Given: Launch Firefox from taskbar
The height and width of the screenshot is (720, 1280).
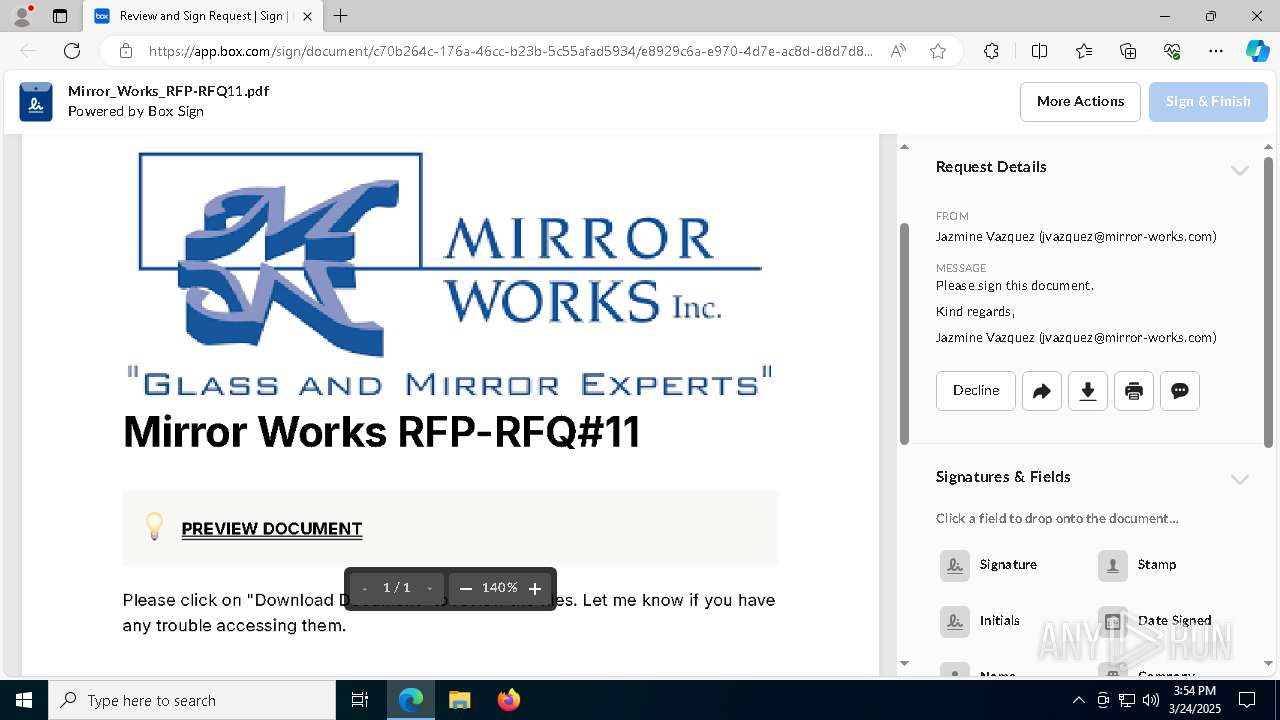Looking at the screenshot, I should (x=508, y=700).
